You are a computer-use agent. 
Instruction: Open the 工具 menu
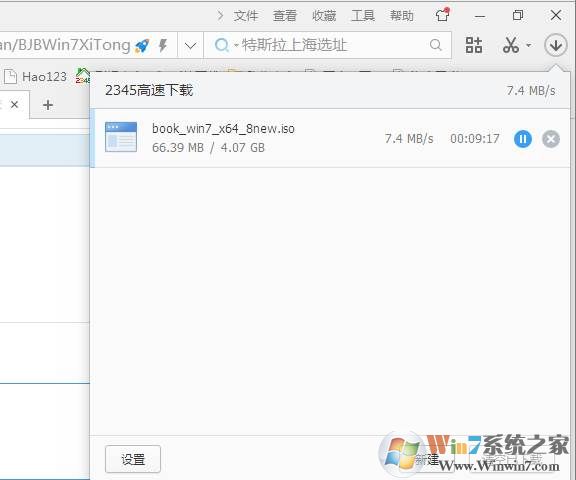[363, 16]
